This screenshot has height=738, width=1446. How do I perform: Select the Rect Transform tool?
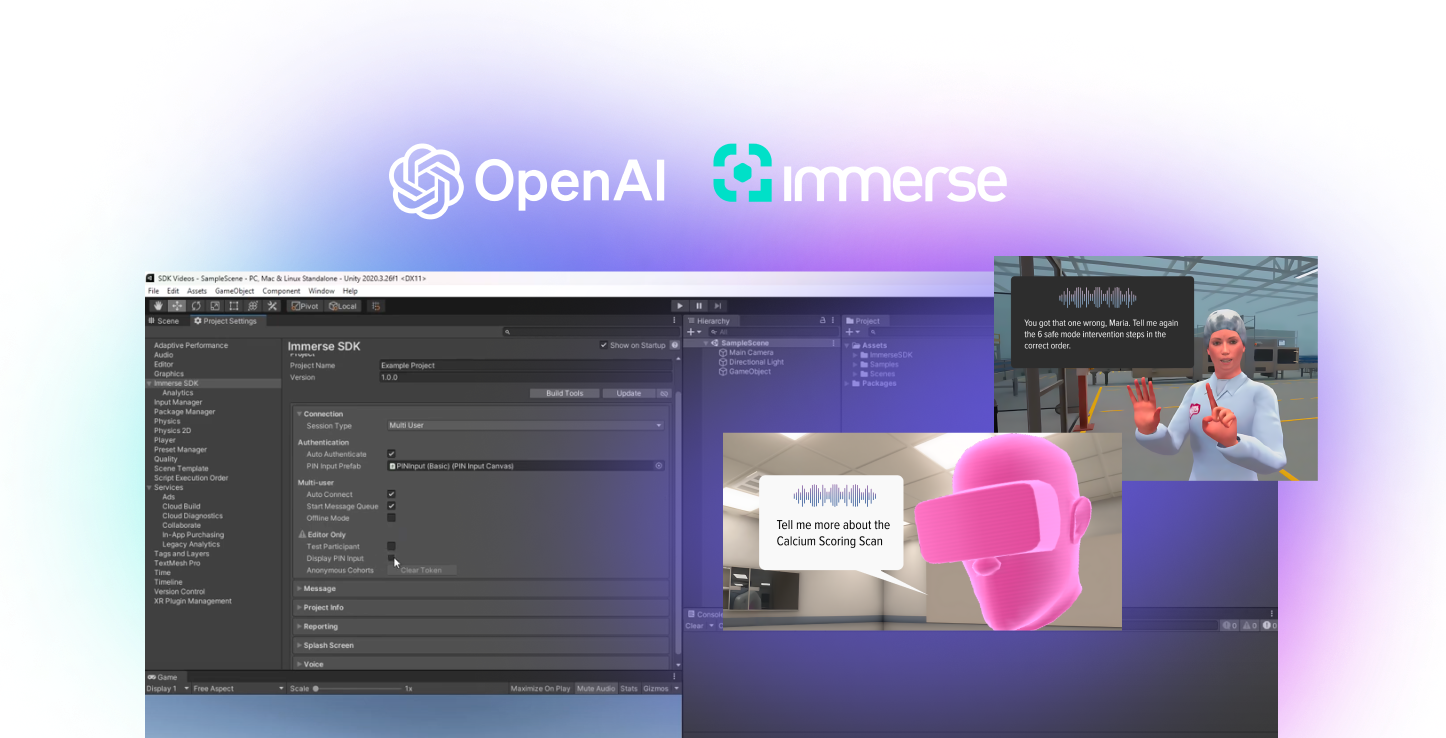[234, 306]
